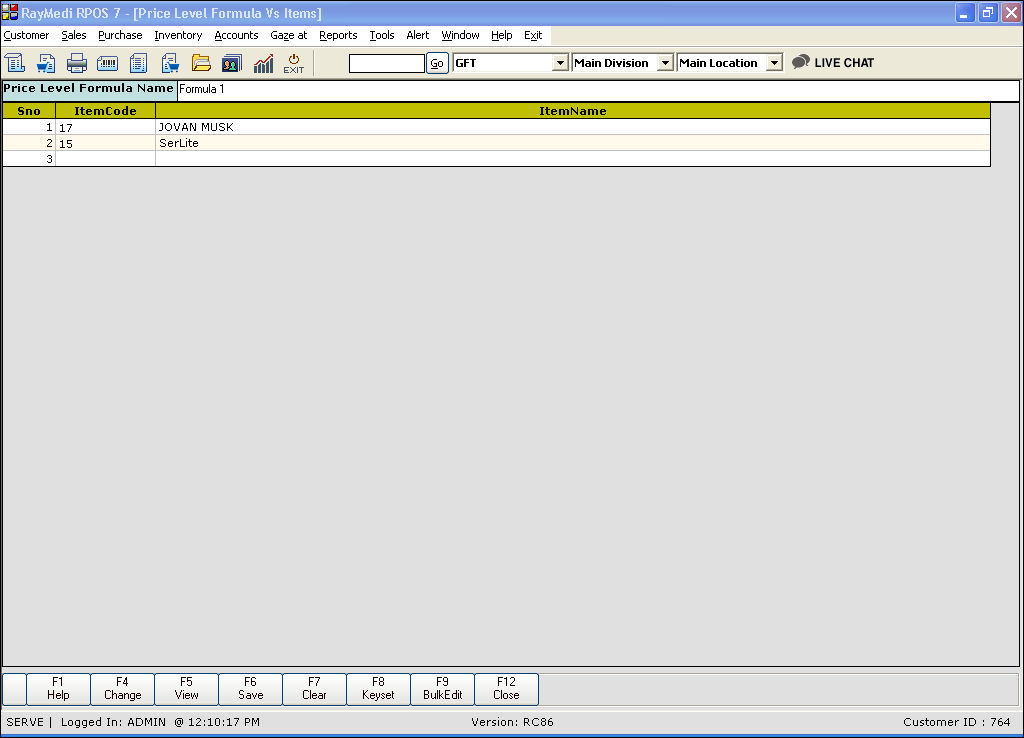
Task: Click the sales growth chart icon
Action: pyautogui.click(x=263, y=63)
